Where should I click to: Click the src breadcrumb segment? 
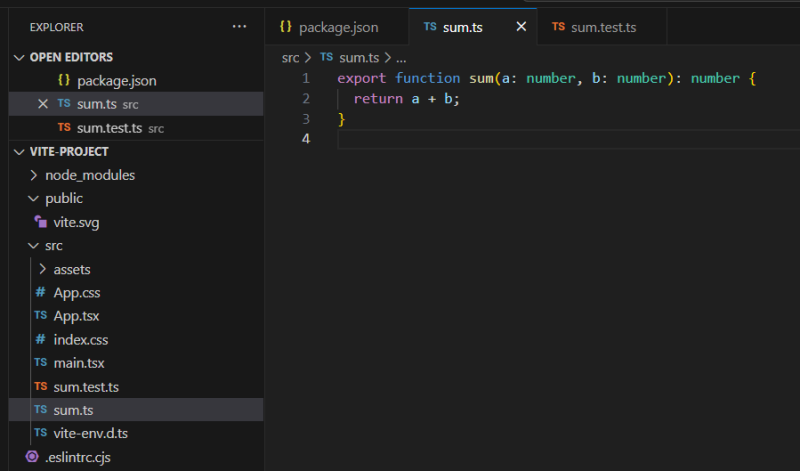pos(290,58)
